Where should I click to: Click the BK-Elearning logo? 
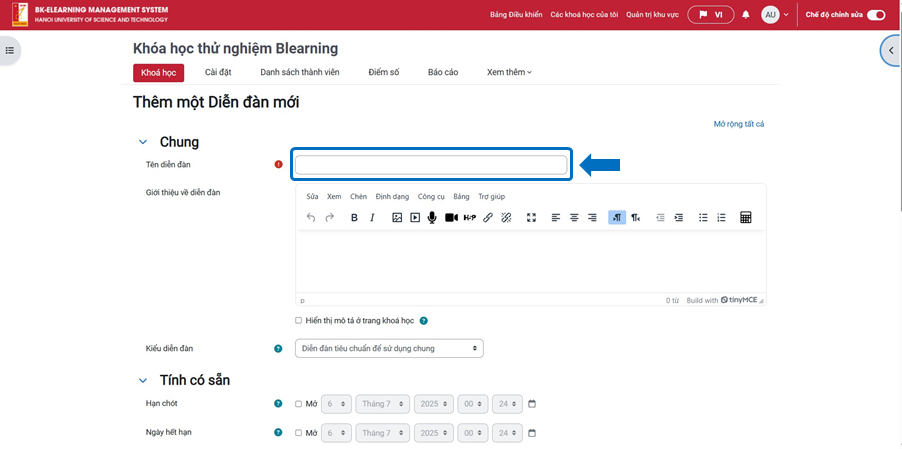[20, 15]
